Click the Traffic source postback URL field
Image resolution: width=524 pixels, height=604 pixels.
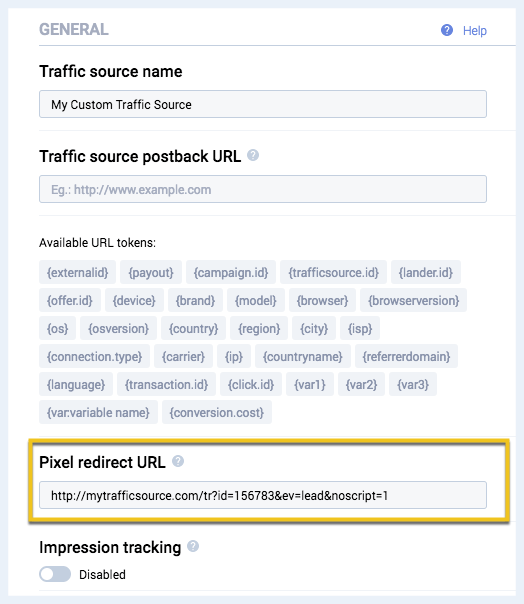[263, 189]
